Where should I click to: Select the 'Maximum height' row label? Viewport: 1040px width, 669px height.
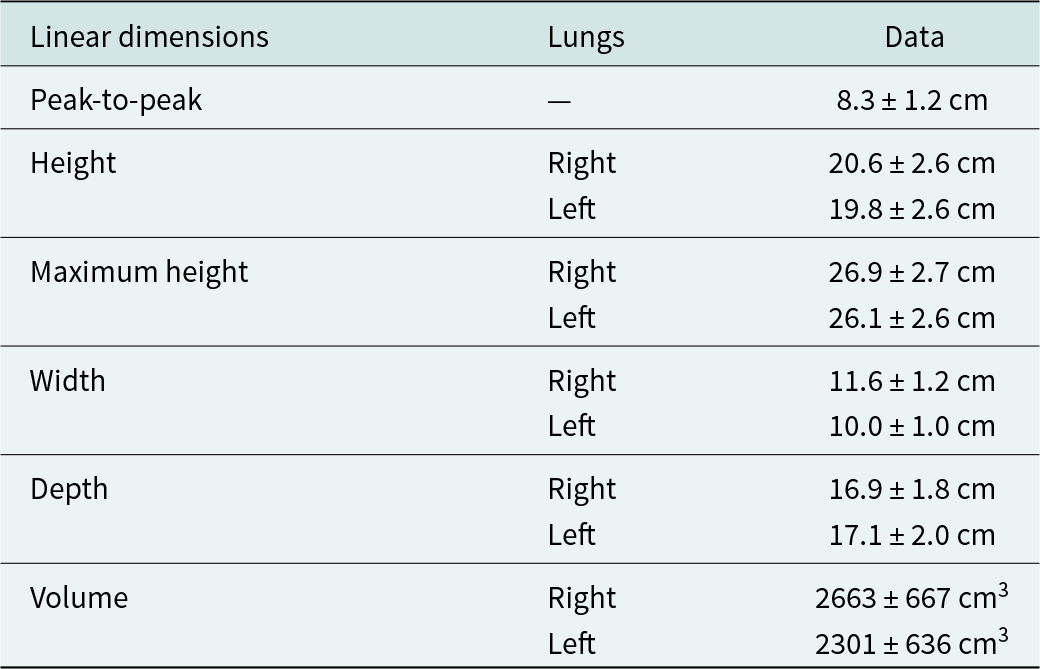pos(139,273)
